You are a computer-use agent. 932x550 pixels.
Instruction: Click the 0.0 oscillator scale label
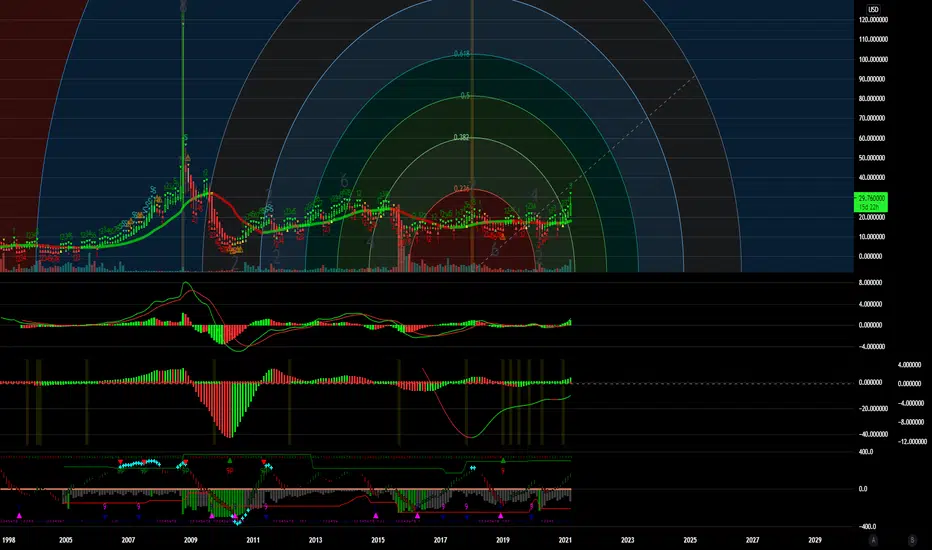863,489
